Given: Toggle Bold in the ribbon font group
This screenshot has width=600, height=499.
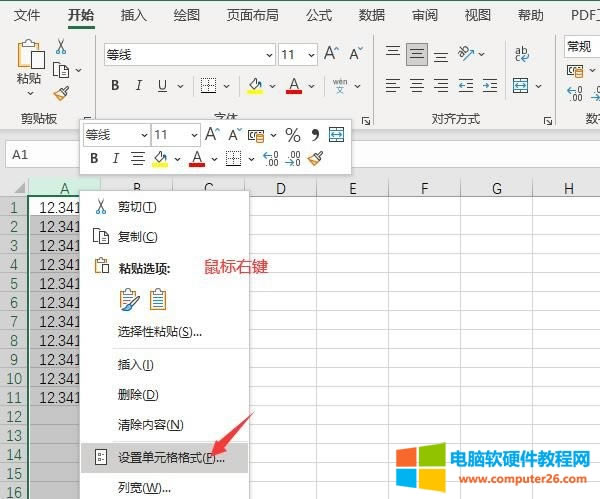Looking at the screenshot, I should (x=115, y=86).
